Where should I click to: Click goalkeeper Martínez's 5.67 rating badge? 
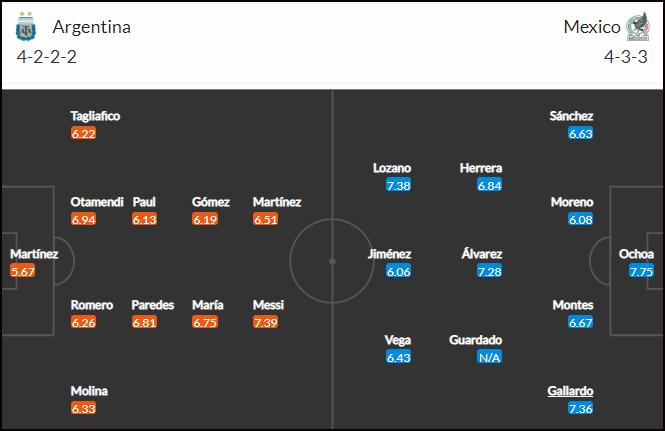pyautogui.click(x=23, y=271)
